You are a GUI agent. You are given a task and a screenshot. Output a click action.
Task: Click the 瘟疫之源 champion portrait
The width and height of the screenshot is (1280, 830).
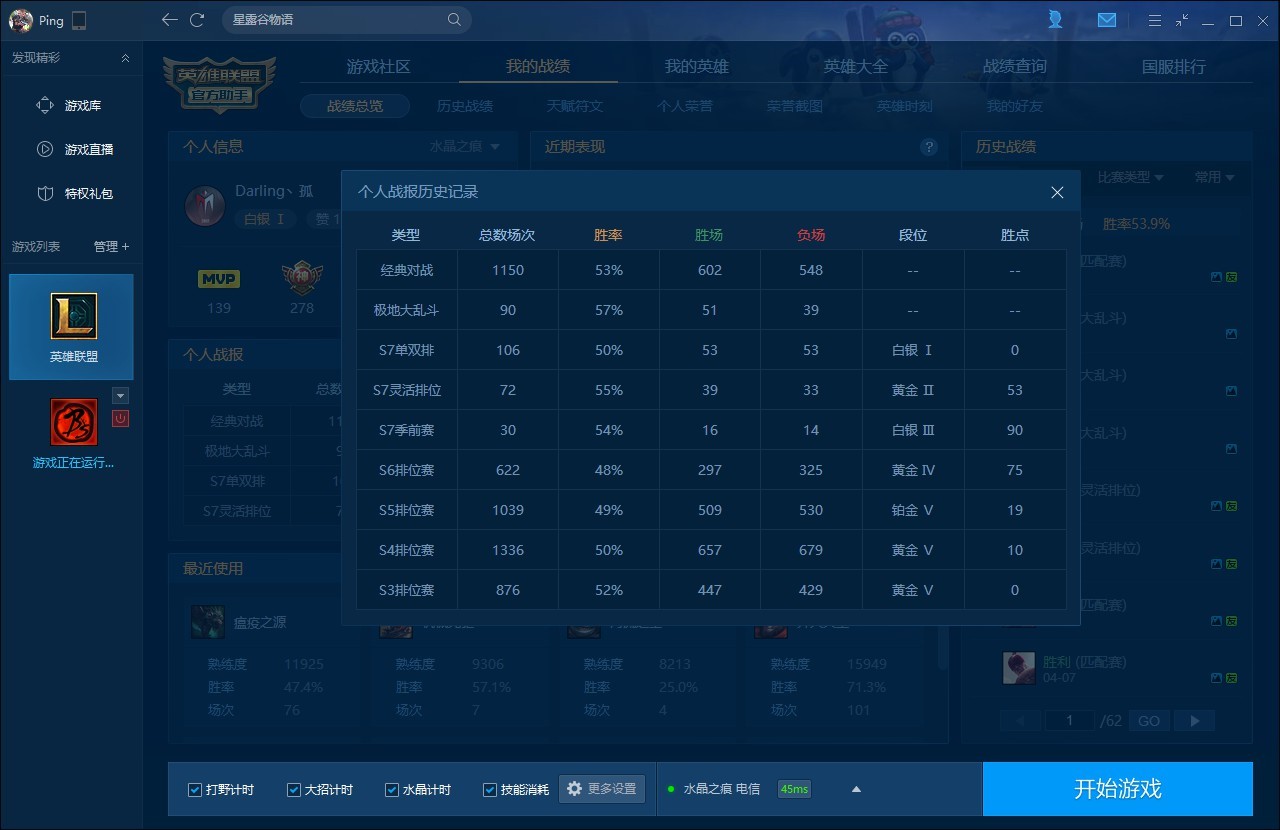click(208, 621)
